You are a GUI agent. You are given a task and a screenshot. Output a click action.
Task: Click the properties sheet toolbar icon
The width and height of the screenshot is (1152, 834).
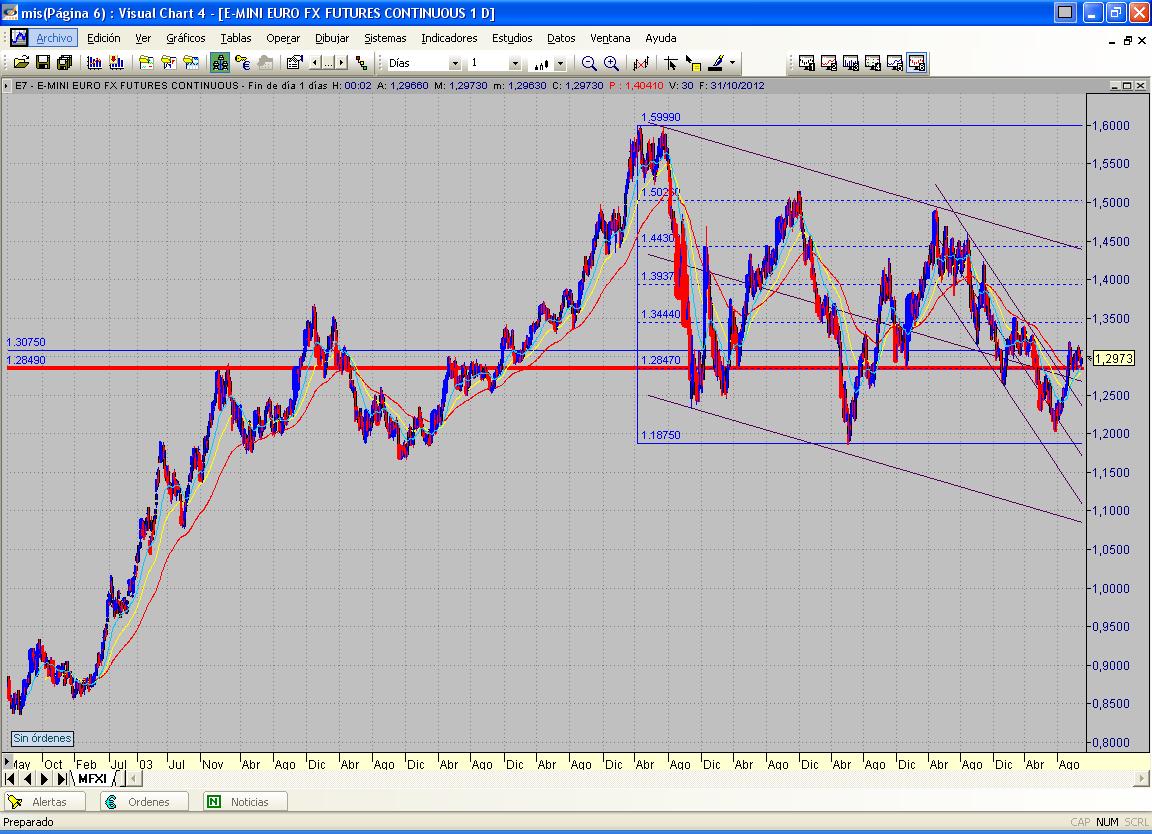[x=295, y=63]
